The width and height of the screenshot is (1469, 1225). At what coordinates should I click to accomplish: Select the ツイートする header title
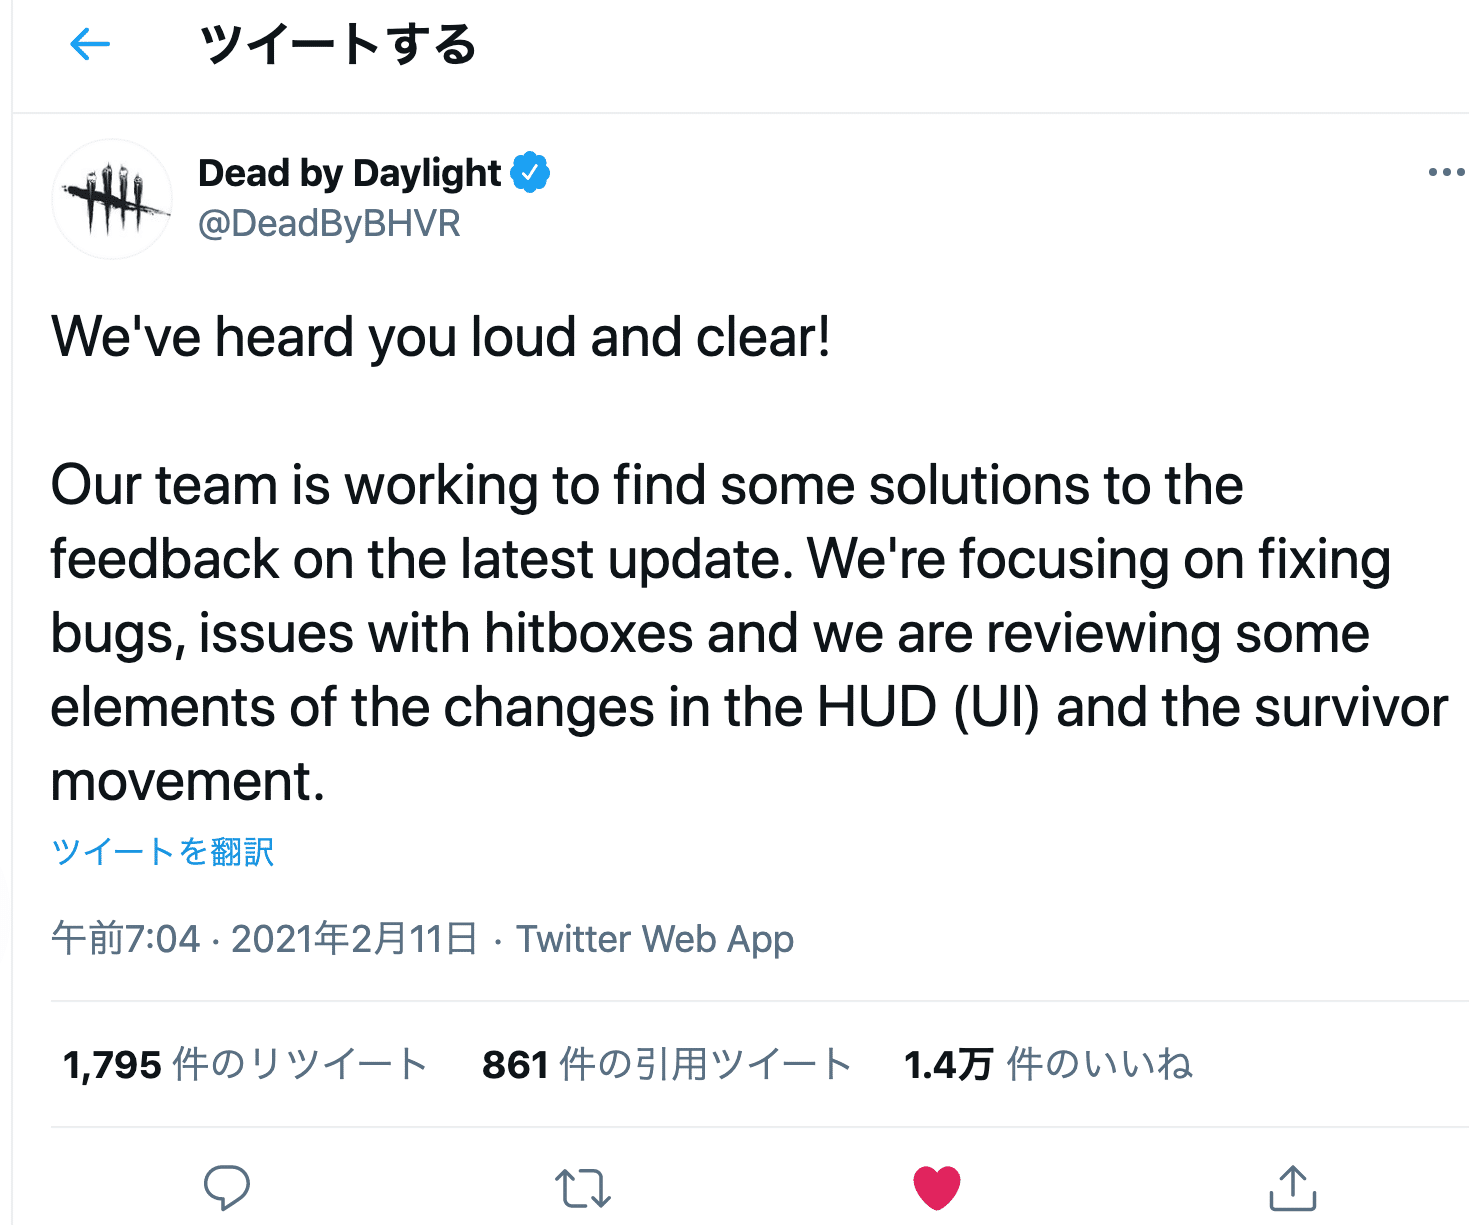[337, 44]
